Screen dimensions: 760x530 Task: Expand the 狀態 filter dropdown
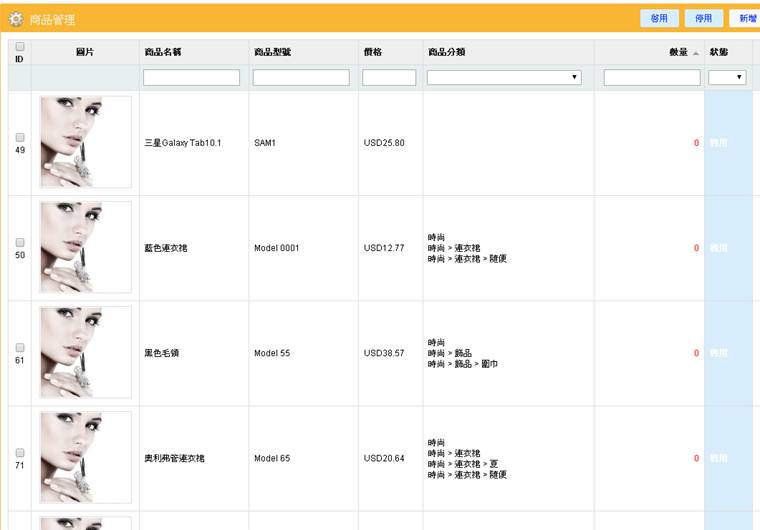(x=727, y=77)
